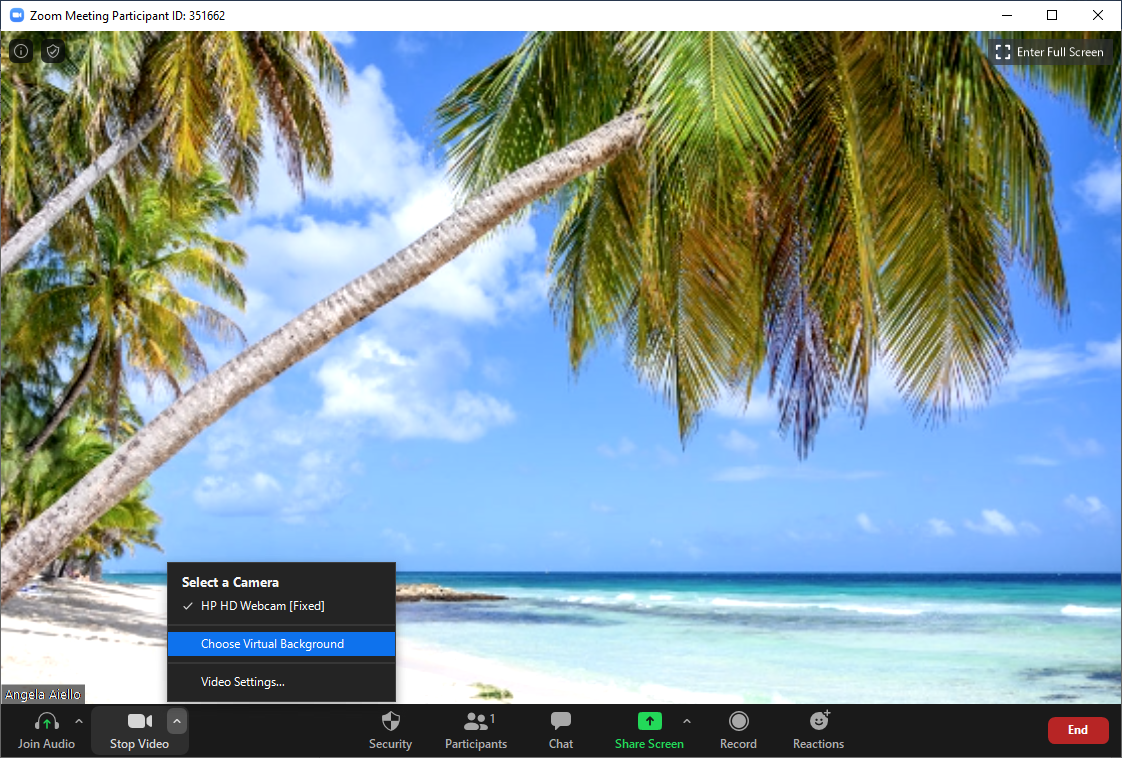Click the Angela Aiello name label
Screen dimensions: 1122x758
(43, 694)
